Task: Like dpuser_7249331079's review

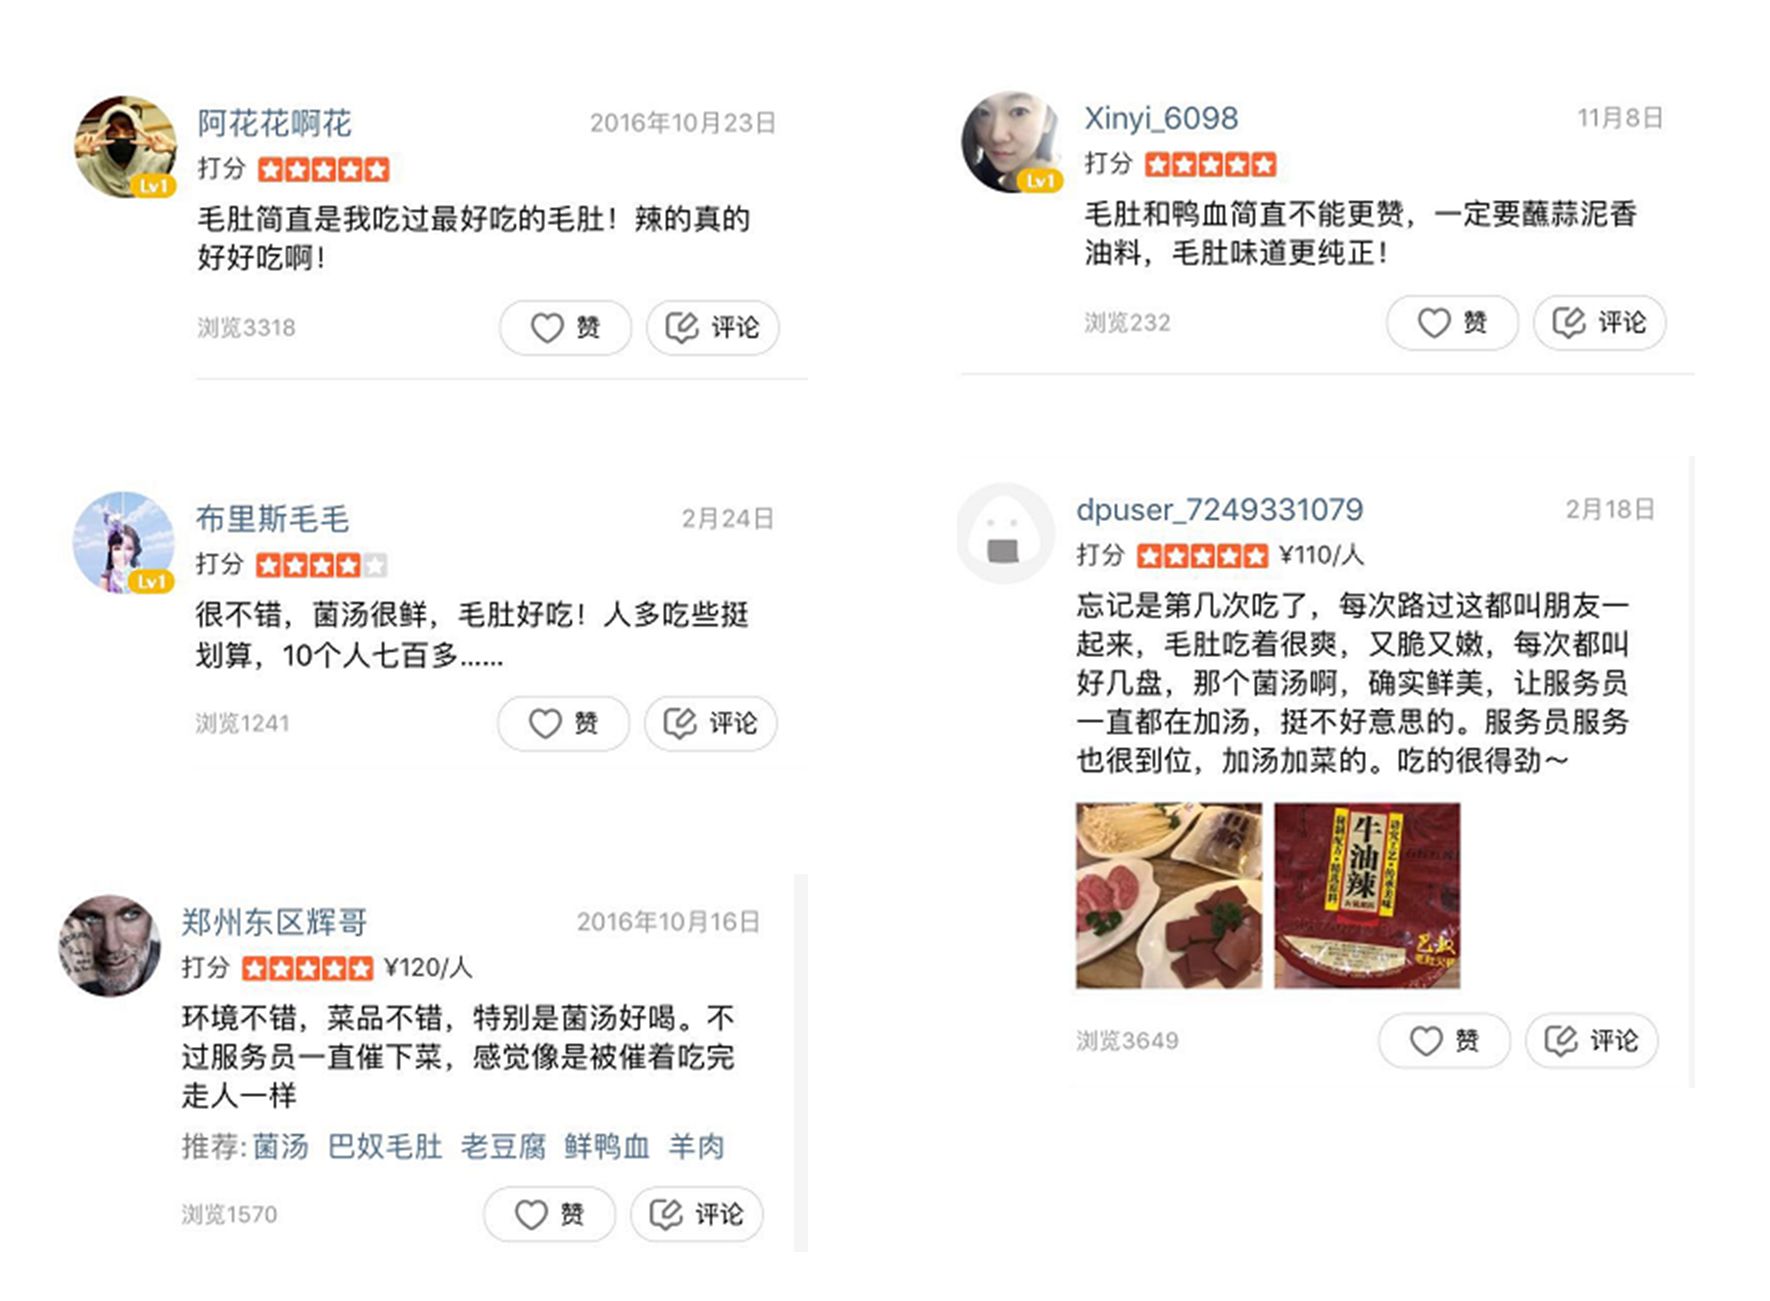Action: point(1444,1041)
